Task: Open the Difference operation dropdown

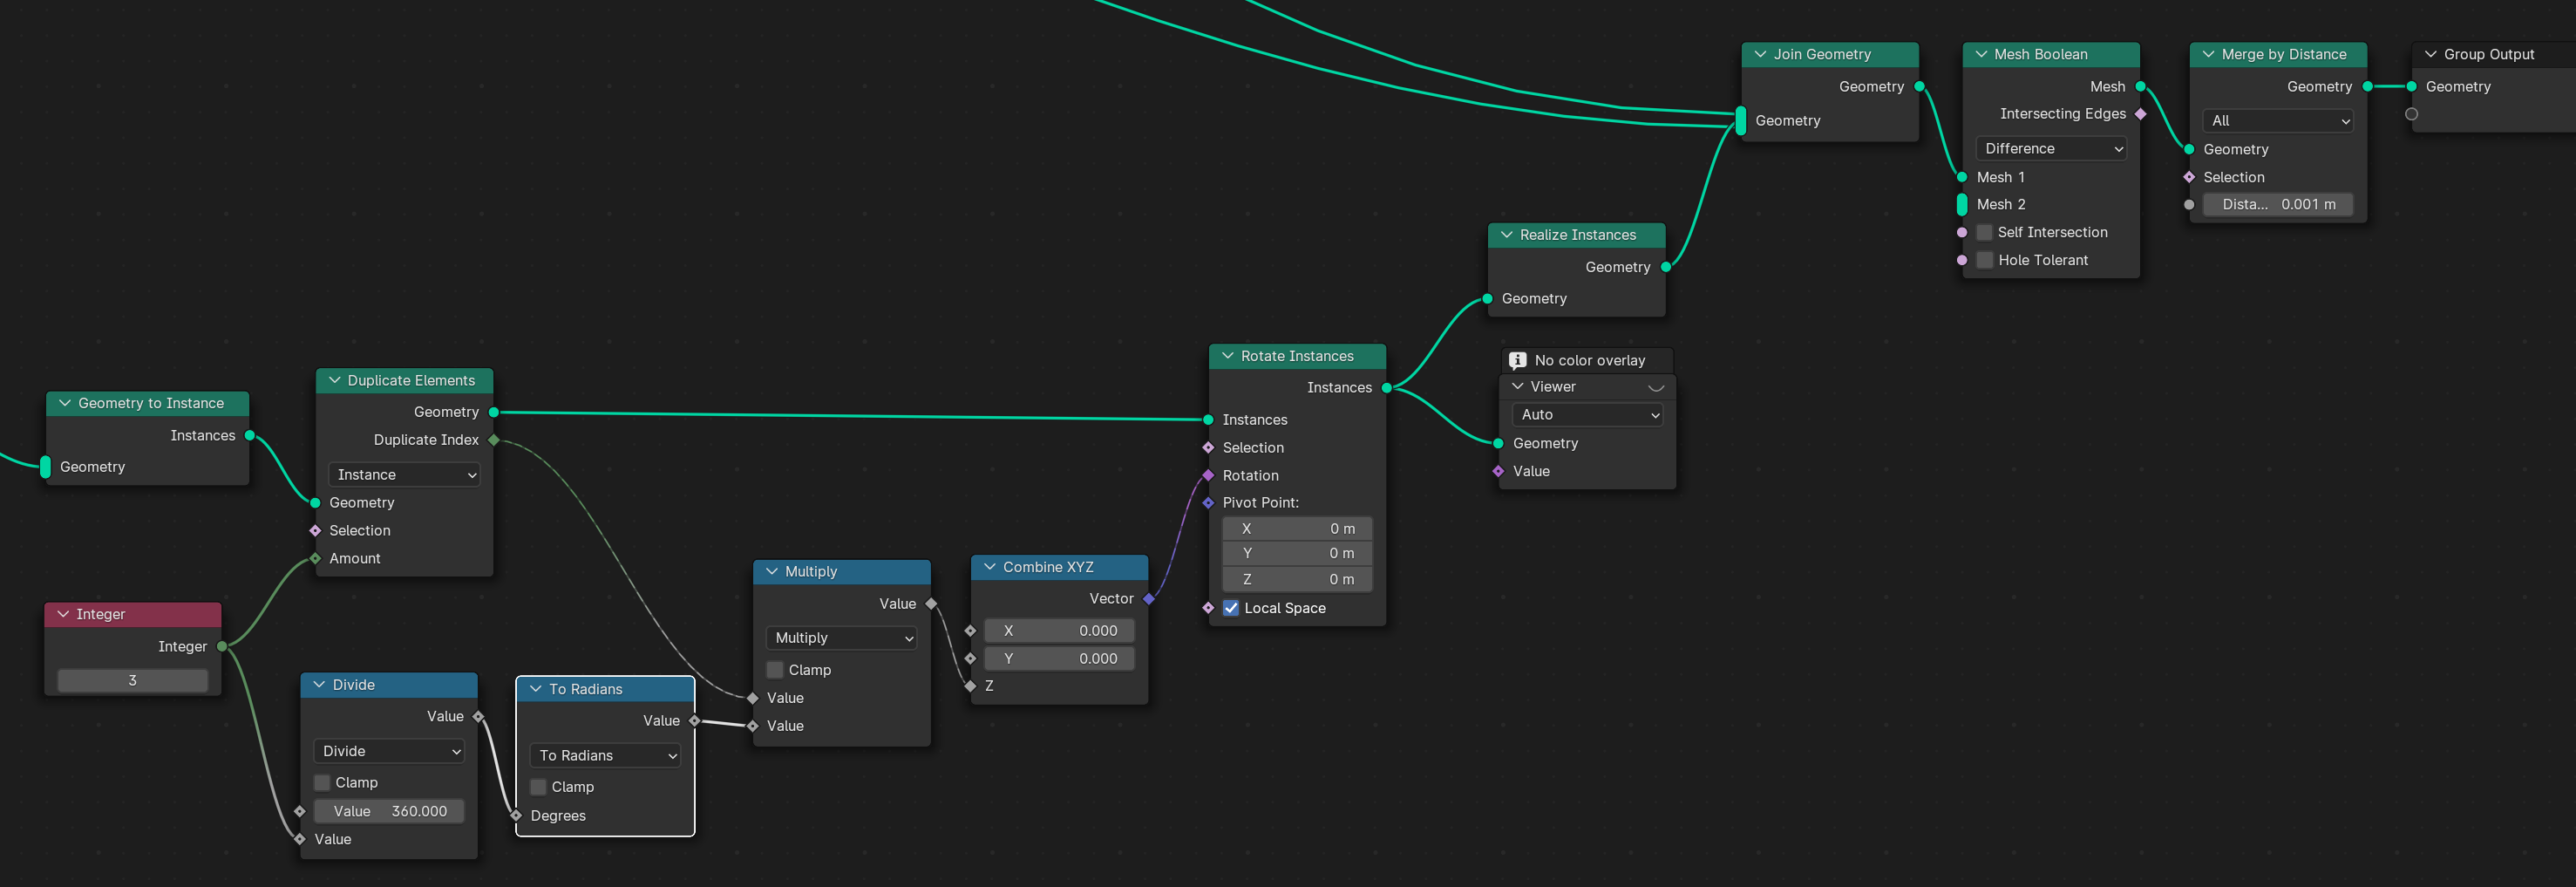Action: pyautogui.click(x=2051, y=149)
